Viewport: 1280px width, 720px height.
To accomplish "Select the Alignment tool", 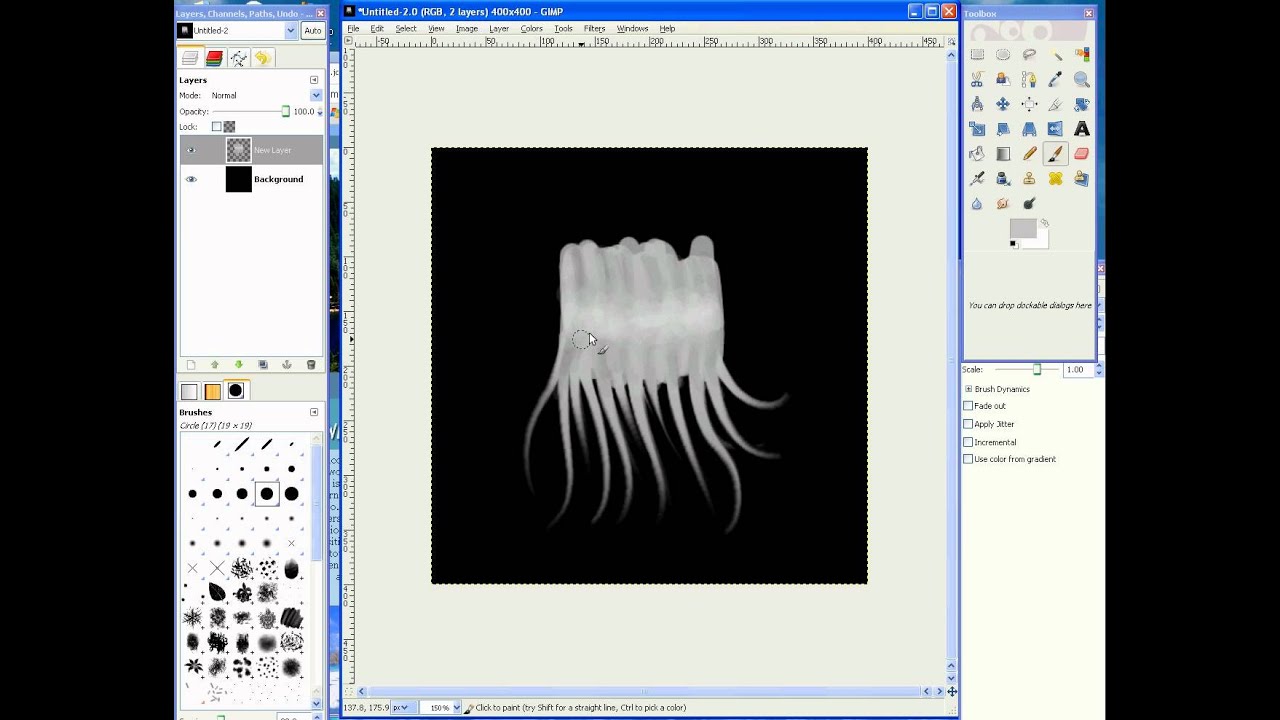I will 1029,104.
